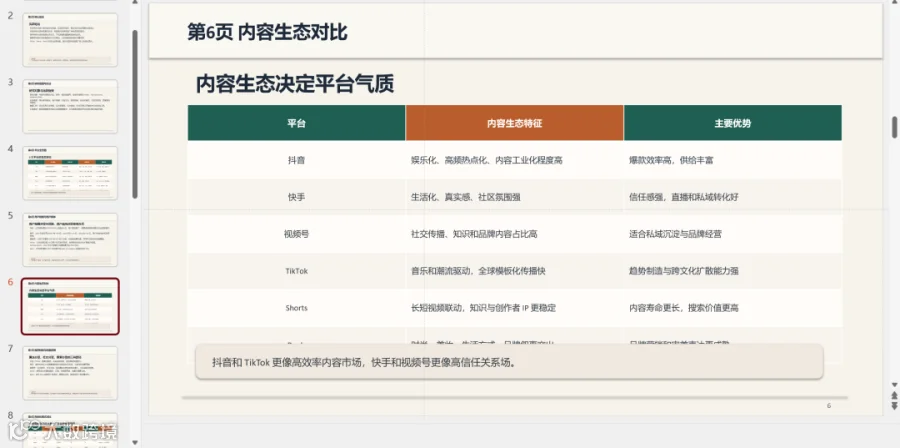
Task: Select slide 4 thumbnail with the table
Action: (70, 173)
